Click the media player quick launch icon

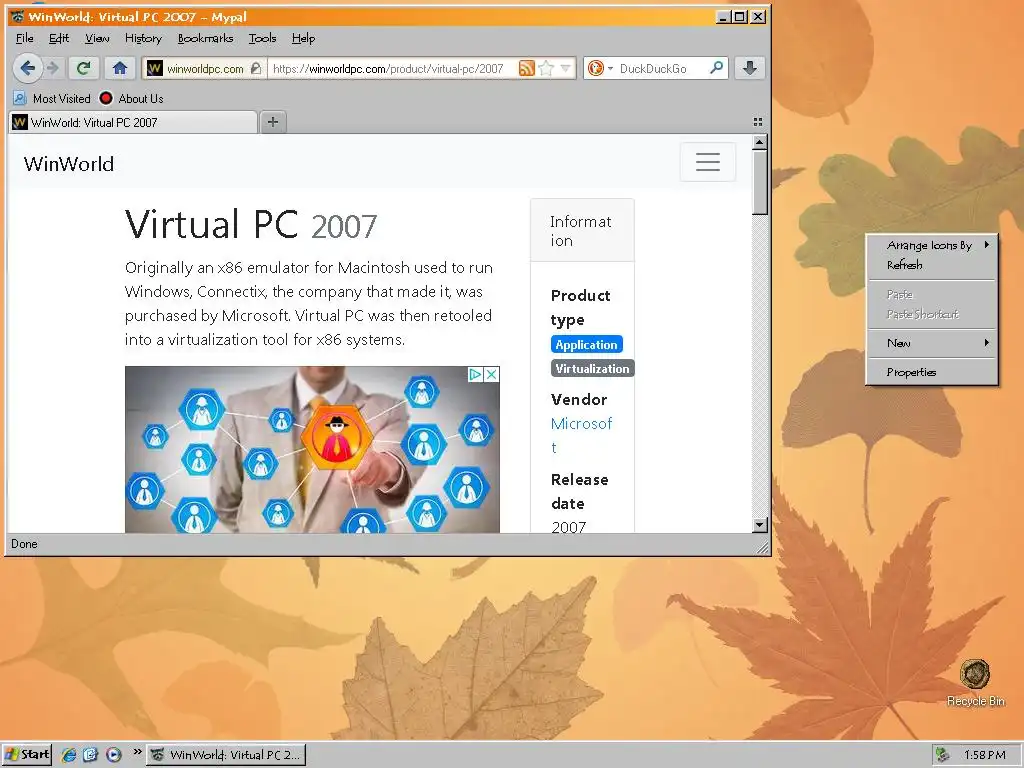click(x=113, y=755)
